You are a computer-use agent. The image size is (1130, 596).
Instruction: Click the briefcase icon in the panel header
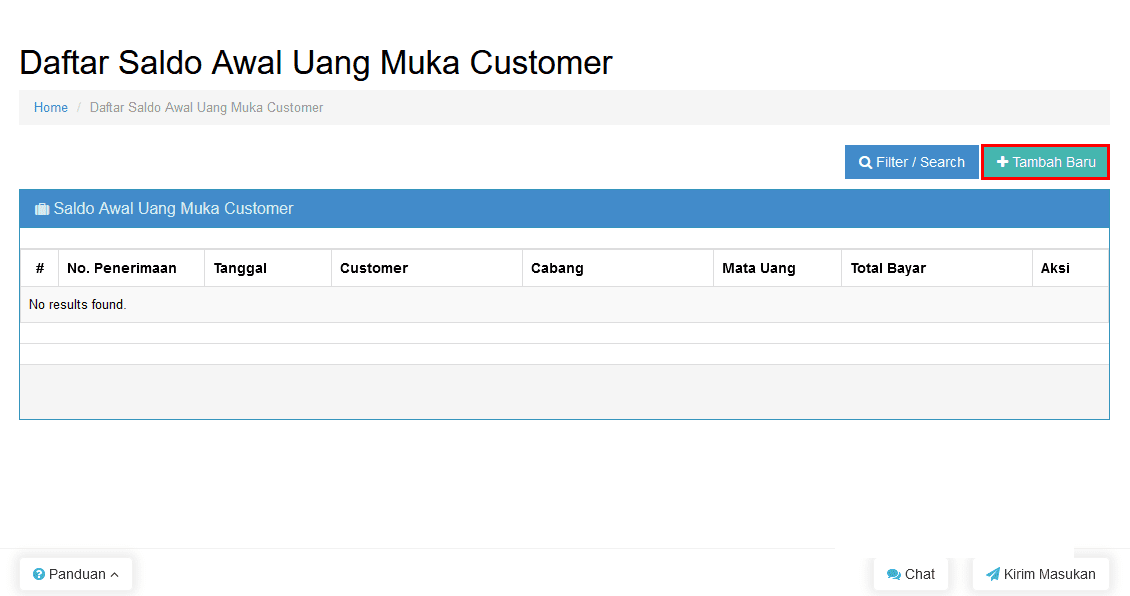coord(42,210)
